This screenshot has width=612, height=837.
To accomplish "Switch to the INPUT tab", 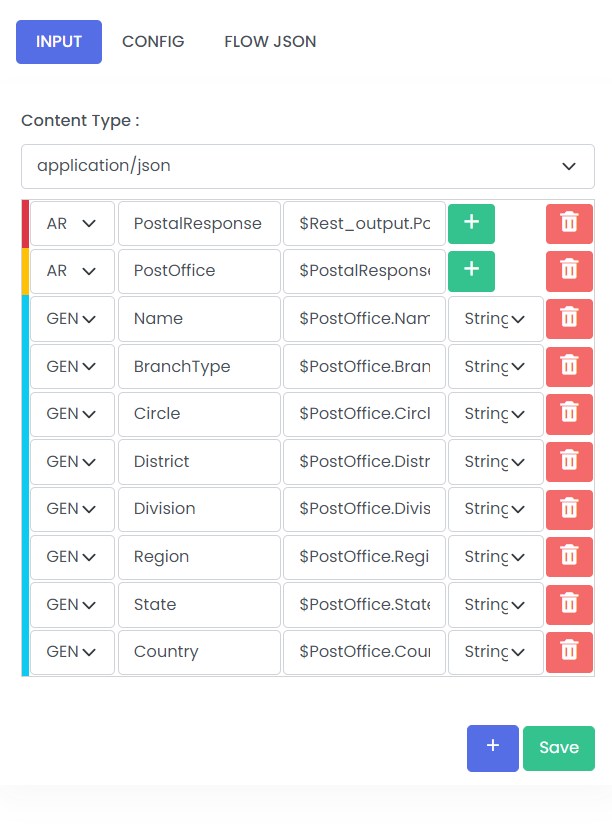I will 59,42.
